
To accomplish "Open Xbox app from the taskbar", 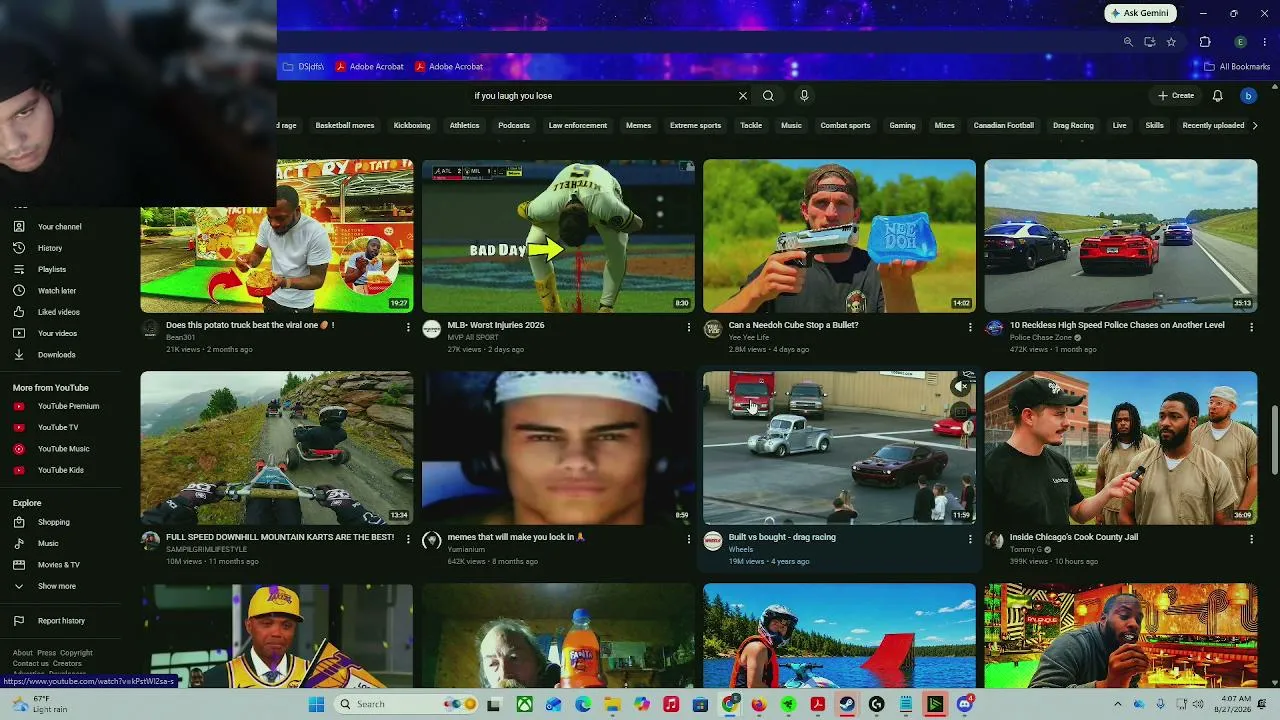I will 524,704.
